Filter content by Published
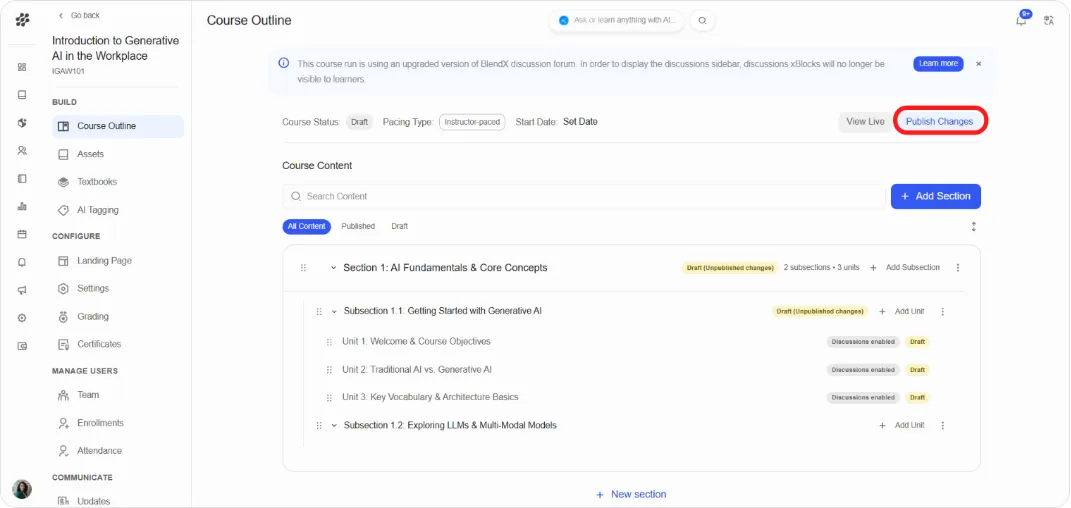This screenshot has width=1071, height=508. tap(358, 226)
